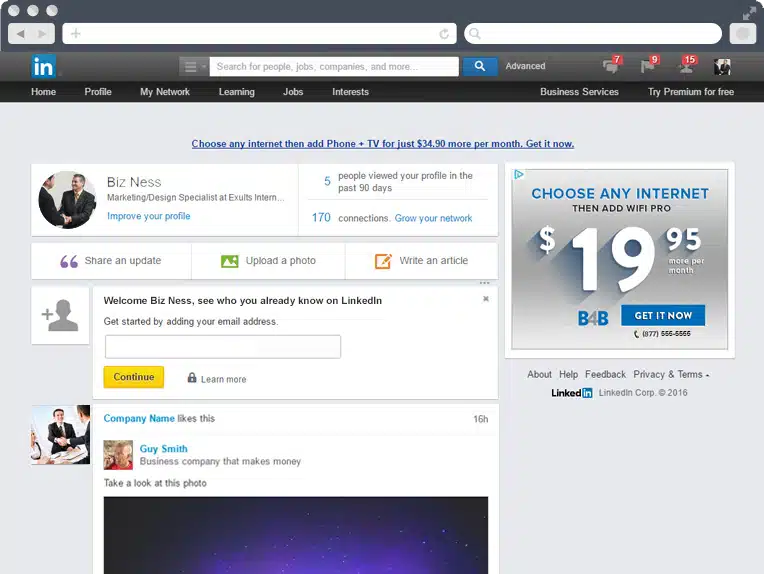The width and height of the screenshot is (764, 574).
Task: Open the top internet Phone + TV ad link
Action: point(382,144)
